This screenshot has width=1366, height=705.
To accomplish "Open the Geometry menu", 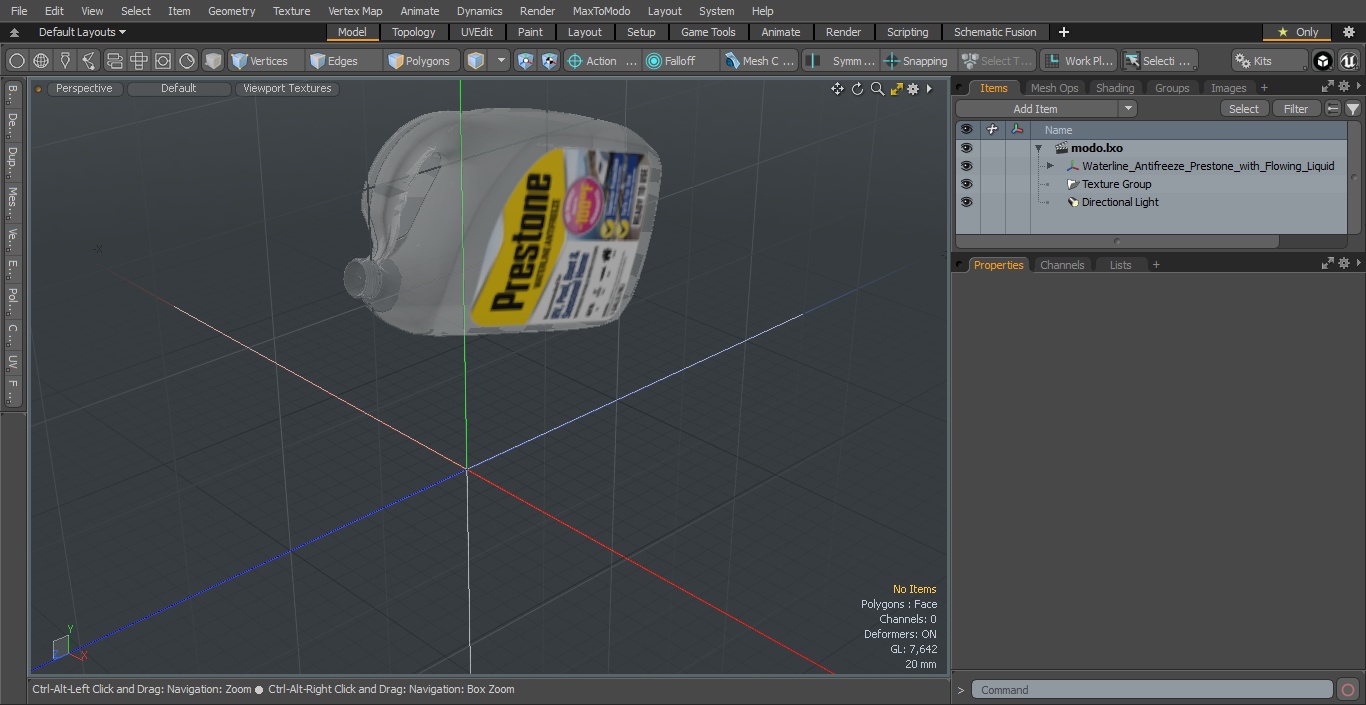I will coord(231,11).
